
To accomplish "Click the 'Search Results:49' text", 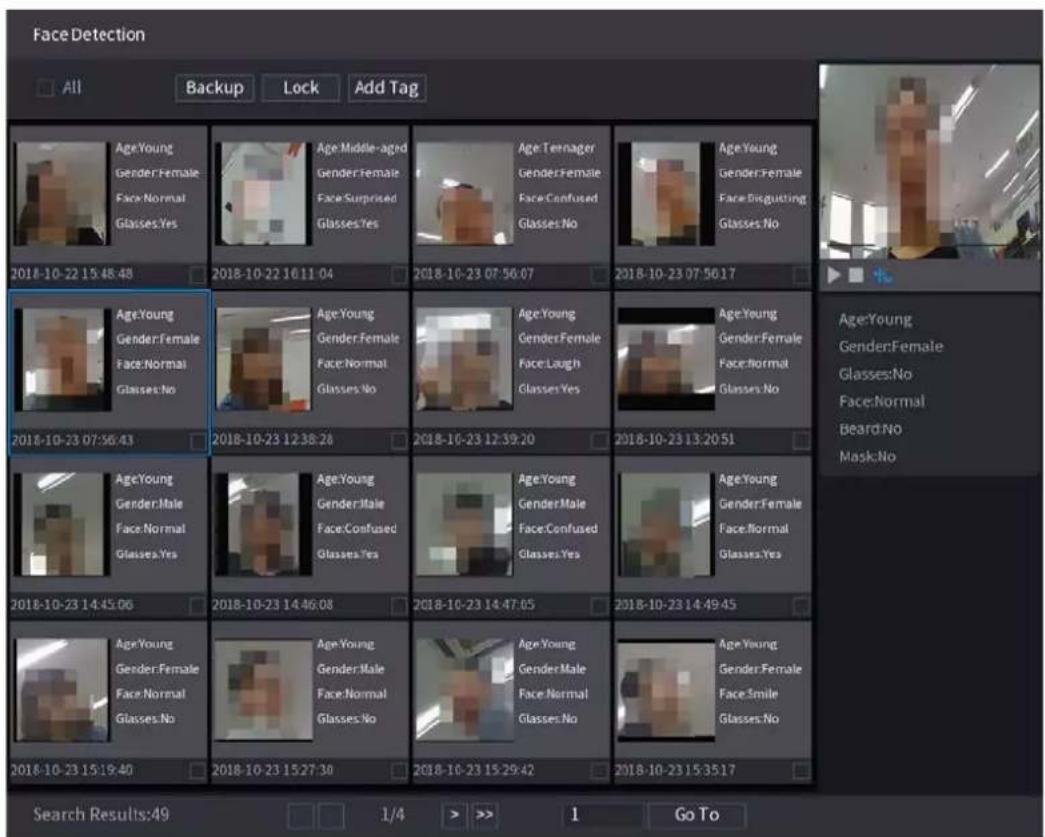I will (x=101, y=814).
